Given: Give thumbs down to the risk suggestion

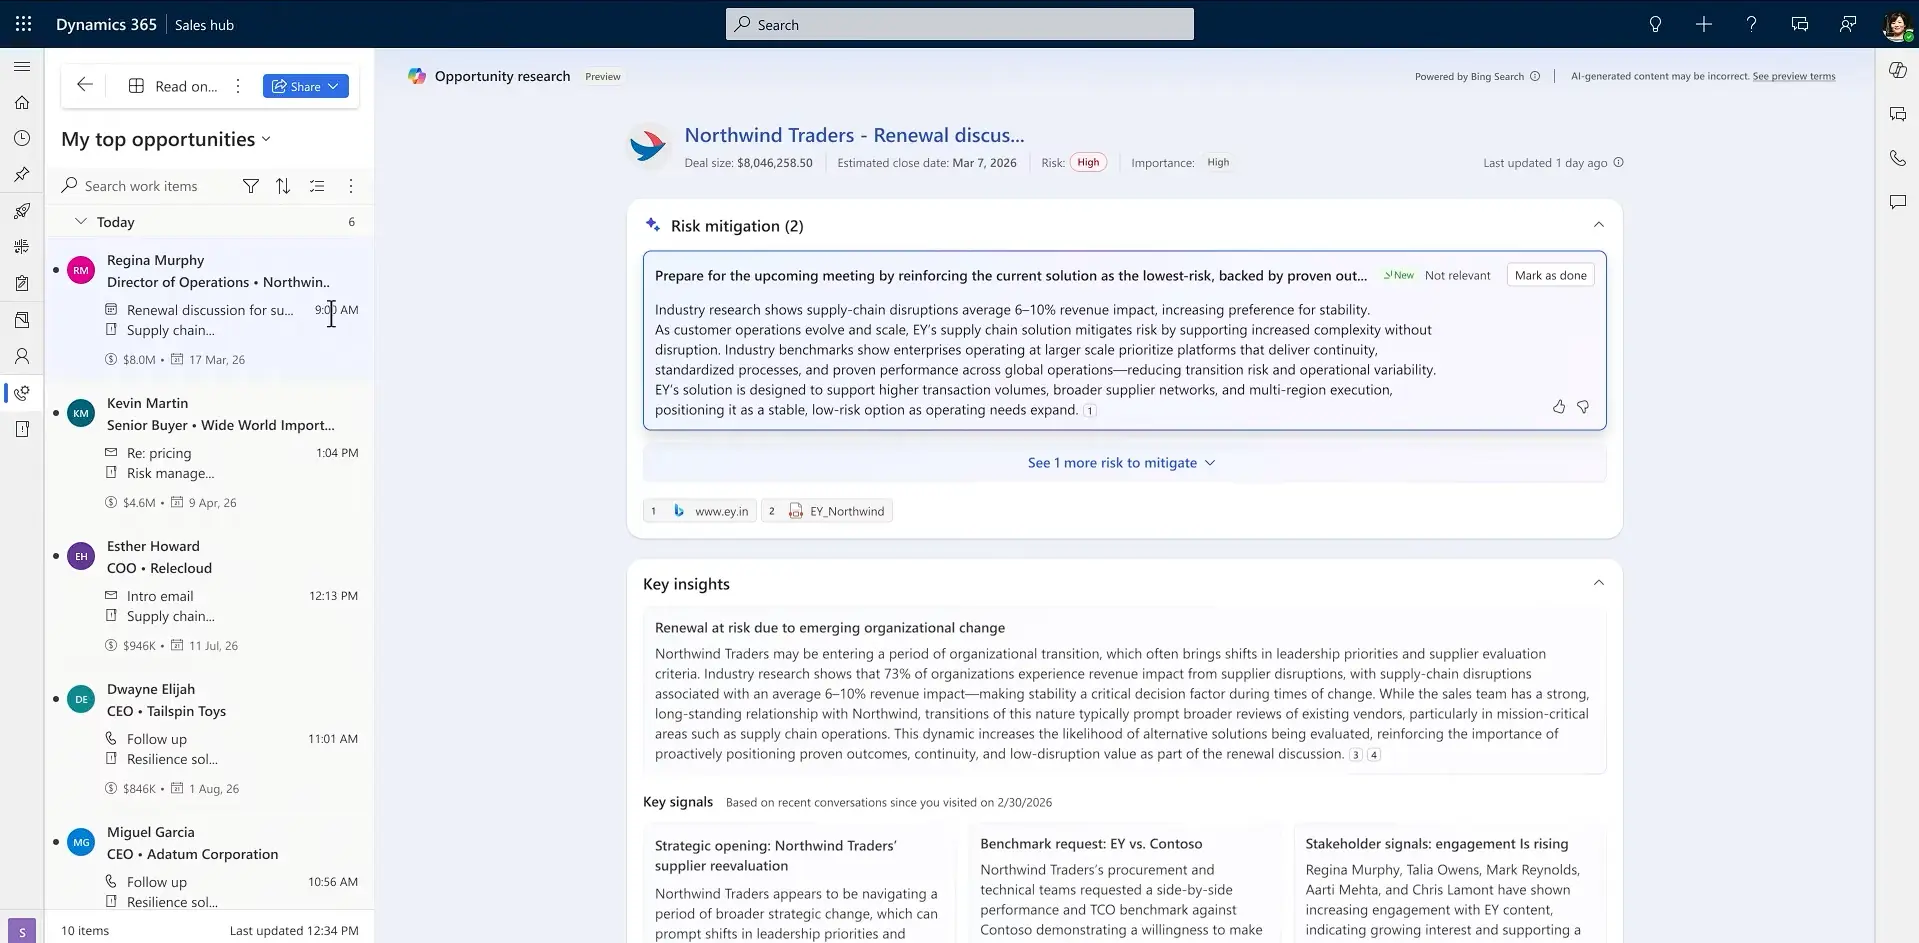Looking at the screenshot, I should click(x=1583, y=407).
